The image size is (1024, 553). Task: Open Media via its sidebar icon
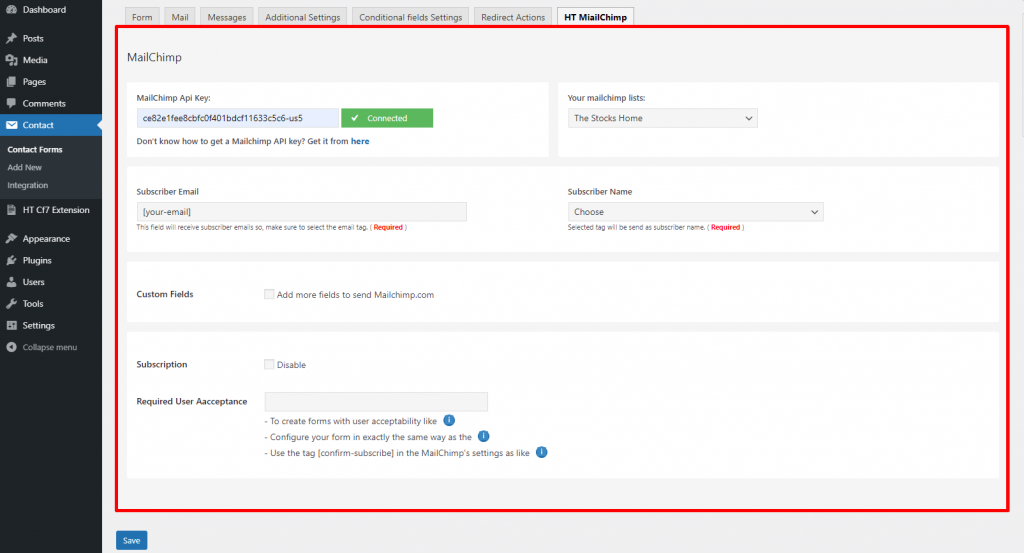(11, 60)
